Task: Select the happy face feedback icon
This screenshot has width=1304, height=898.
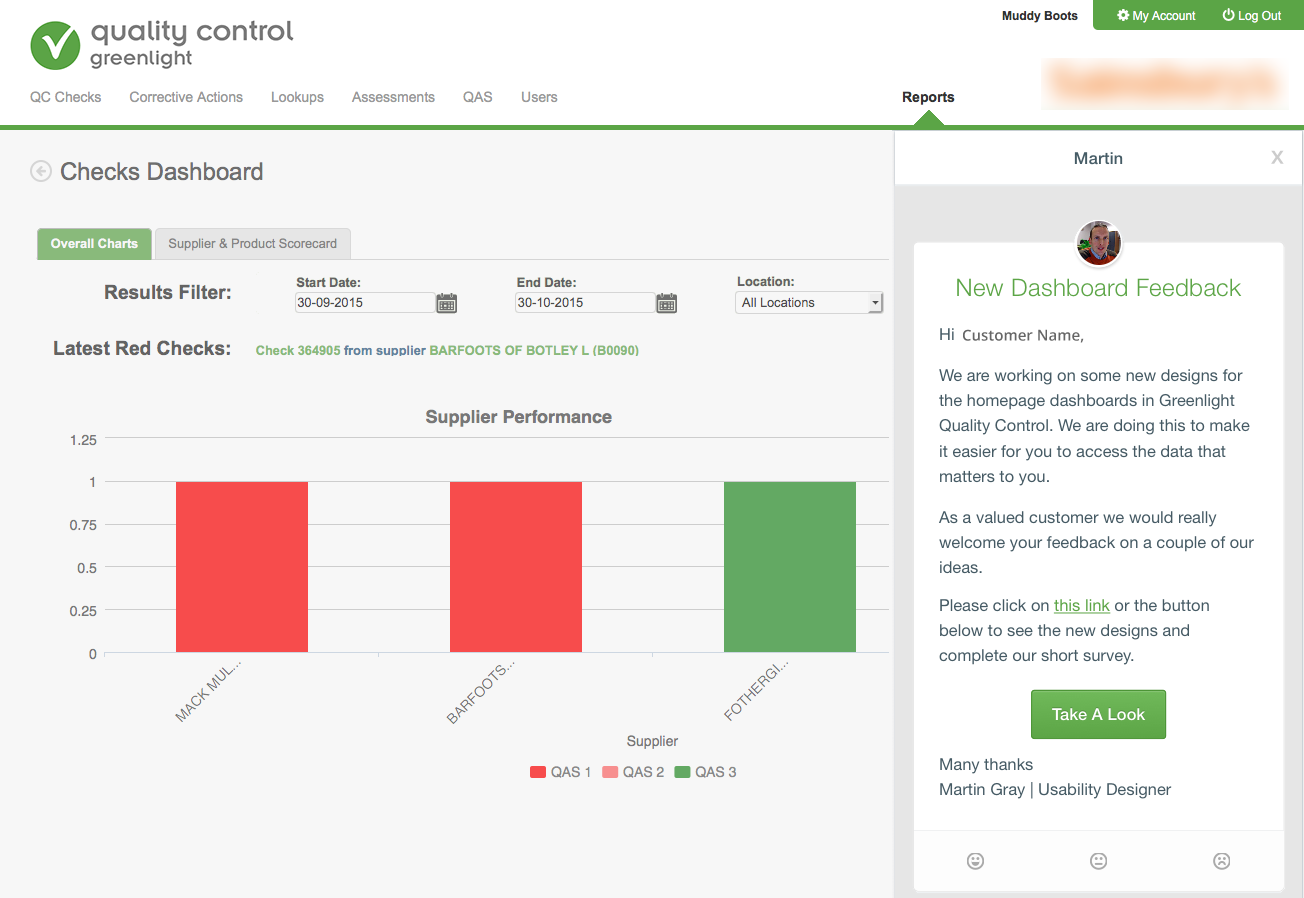Action: point(975,861)
